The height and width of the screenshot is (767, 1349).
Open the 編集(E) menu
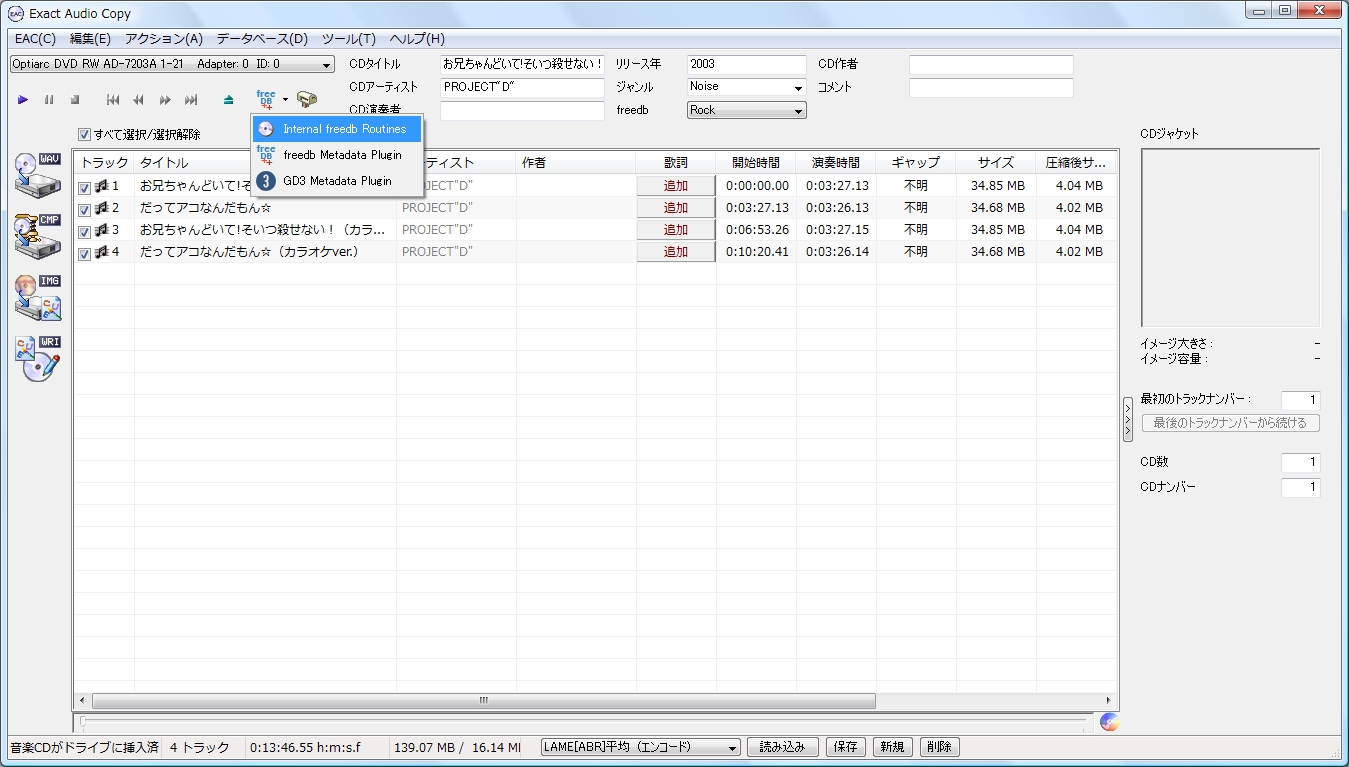[x=90, y=39]
